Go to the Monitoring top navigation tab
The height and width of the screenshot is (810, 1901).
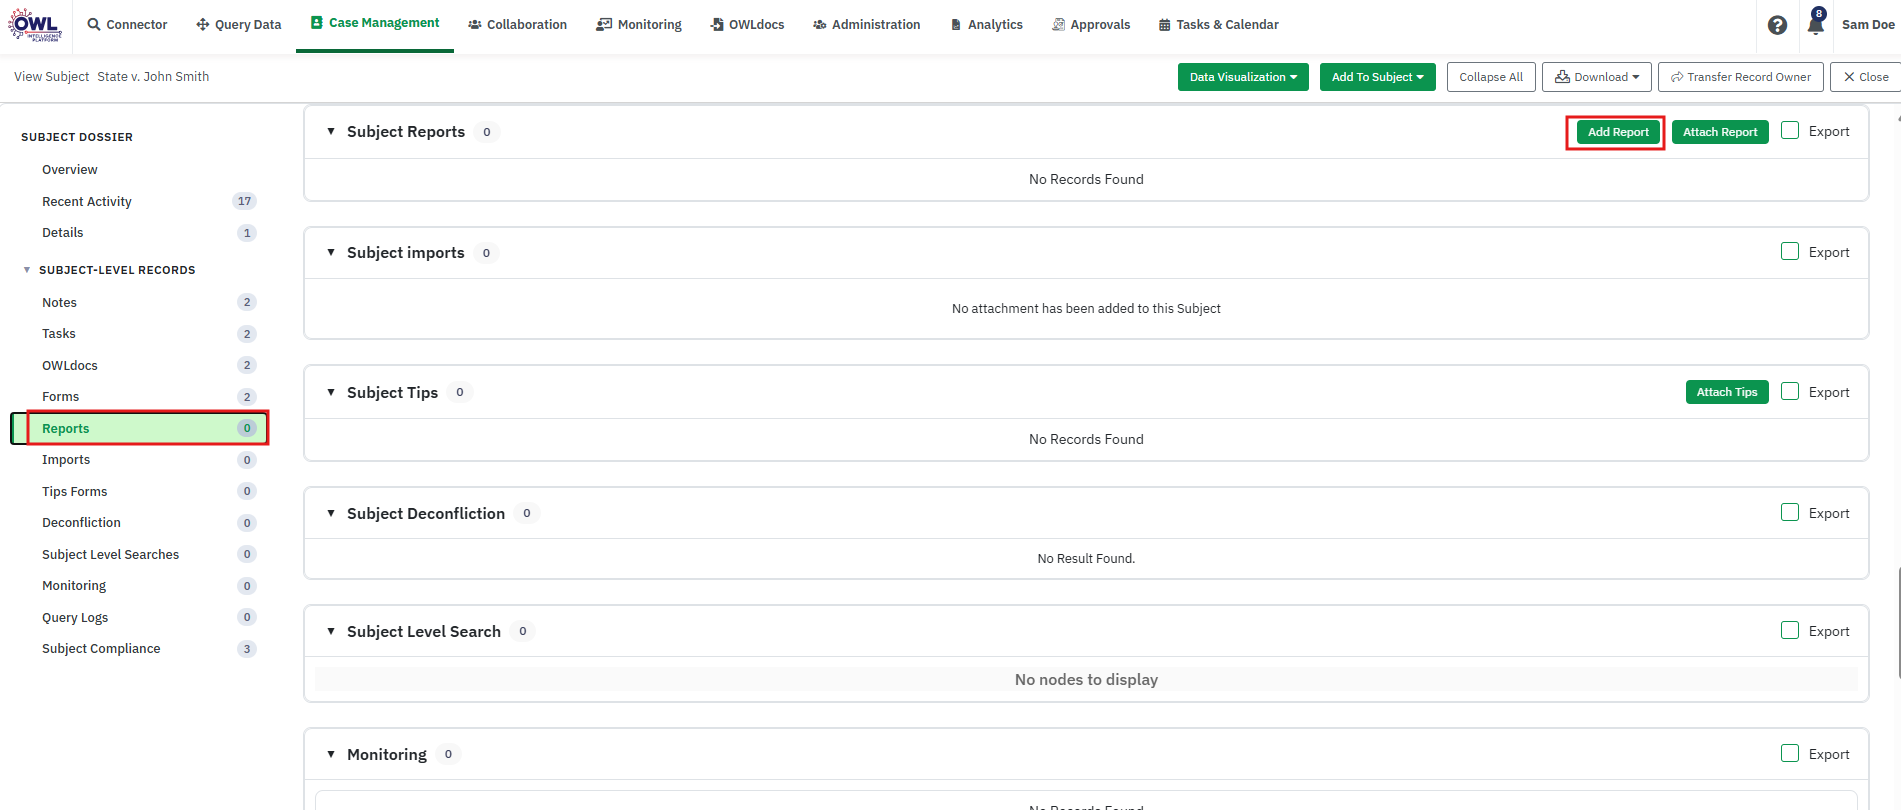(x=639, y=25)
